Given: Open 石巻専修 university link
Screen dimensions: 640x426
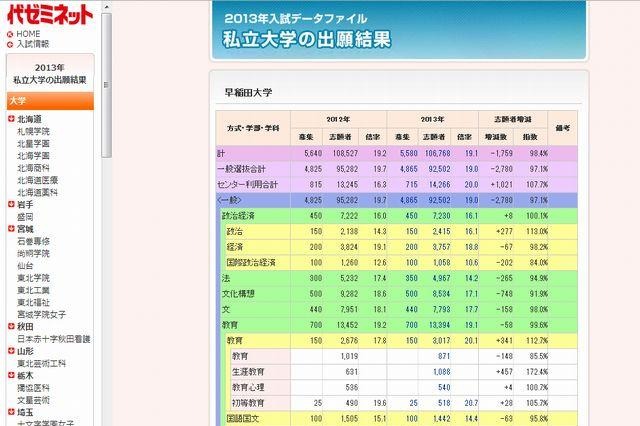Looking at the screenshot, I should [33, 241].
